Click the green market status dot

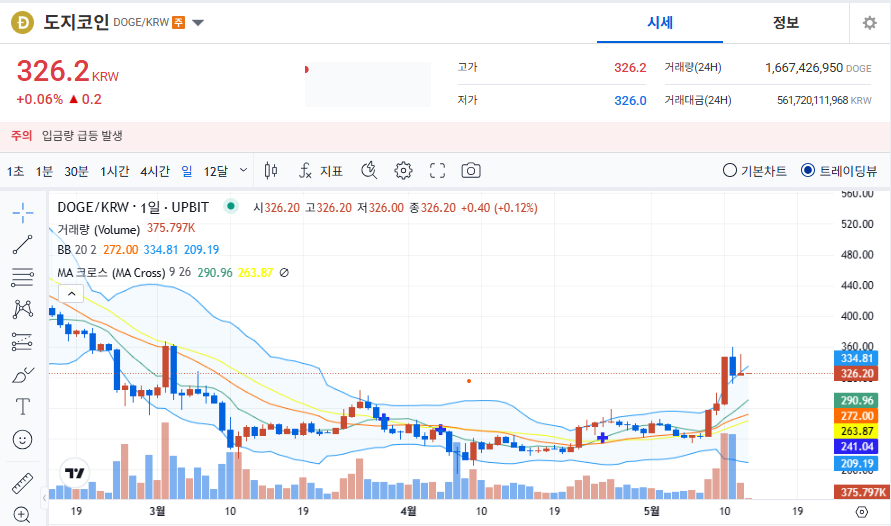[231, 206]
